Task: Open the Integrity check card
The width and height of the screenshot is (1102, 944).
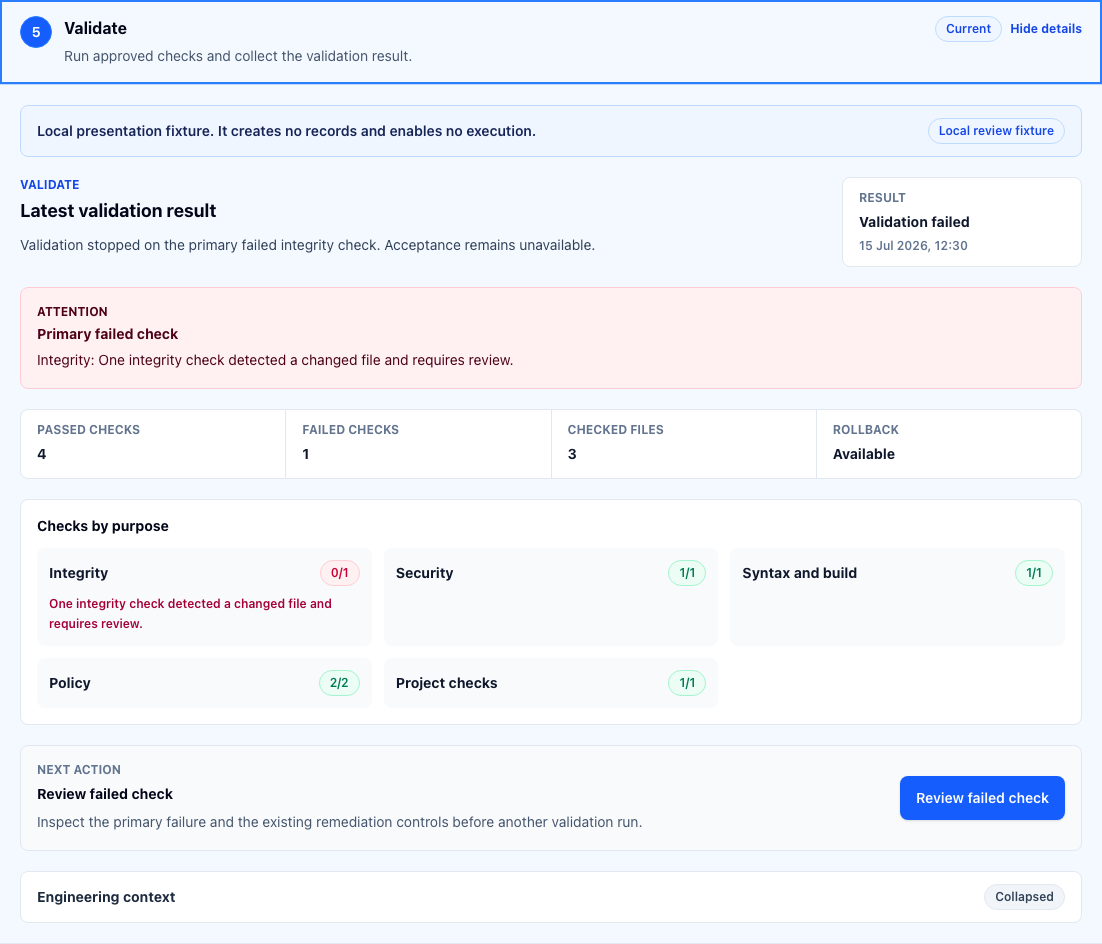Action: pos(204,597)
